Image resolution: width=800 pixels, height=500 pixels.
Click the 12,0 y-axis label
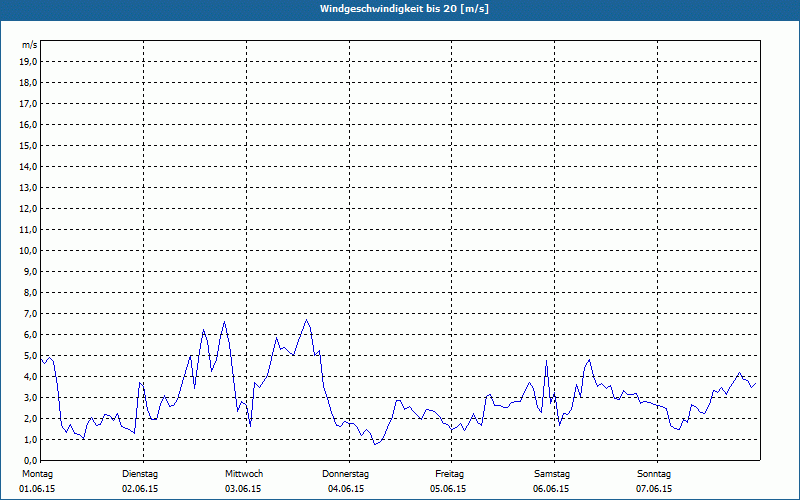click(28, 209)
